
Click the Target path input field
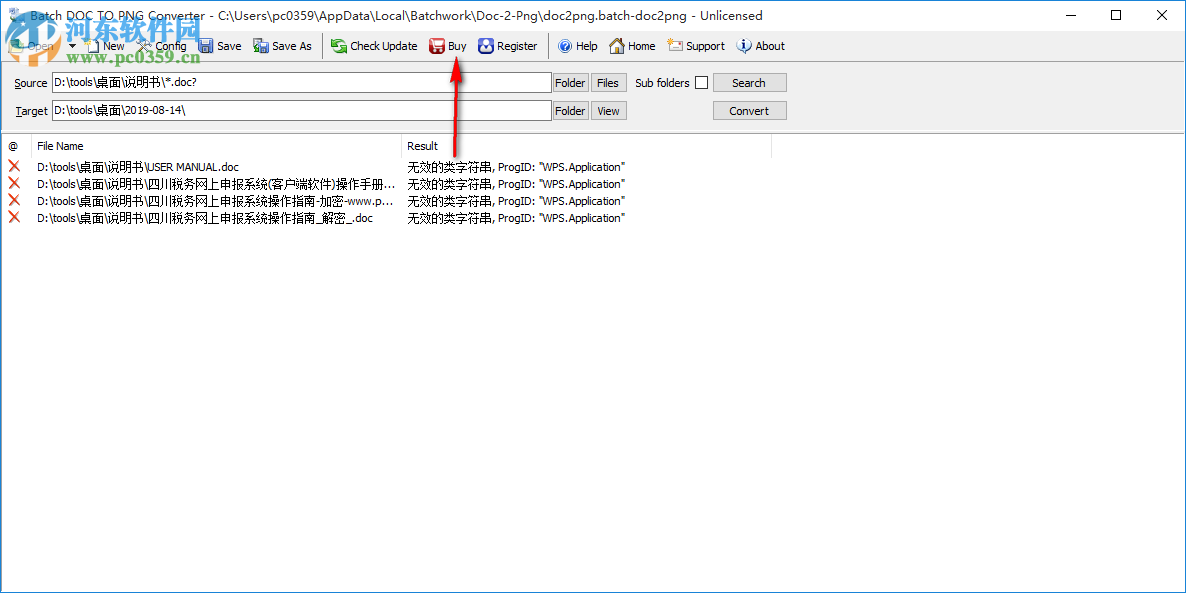pyautogui.click(x=300, y=110)
